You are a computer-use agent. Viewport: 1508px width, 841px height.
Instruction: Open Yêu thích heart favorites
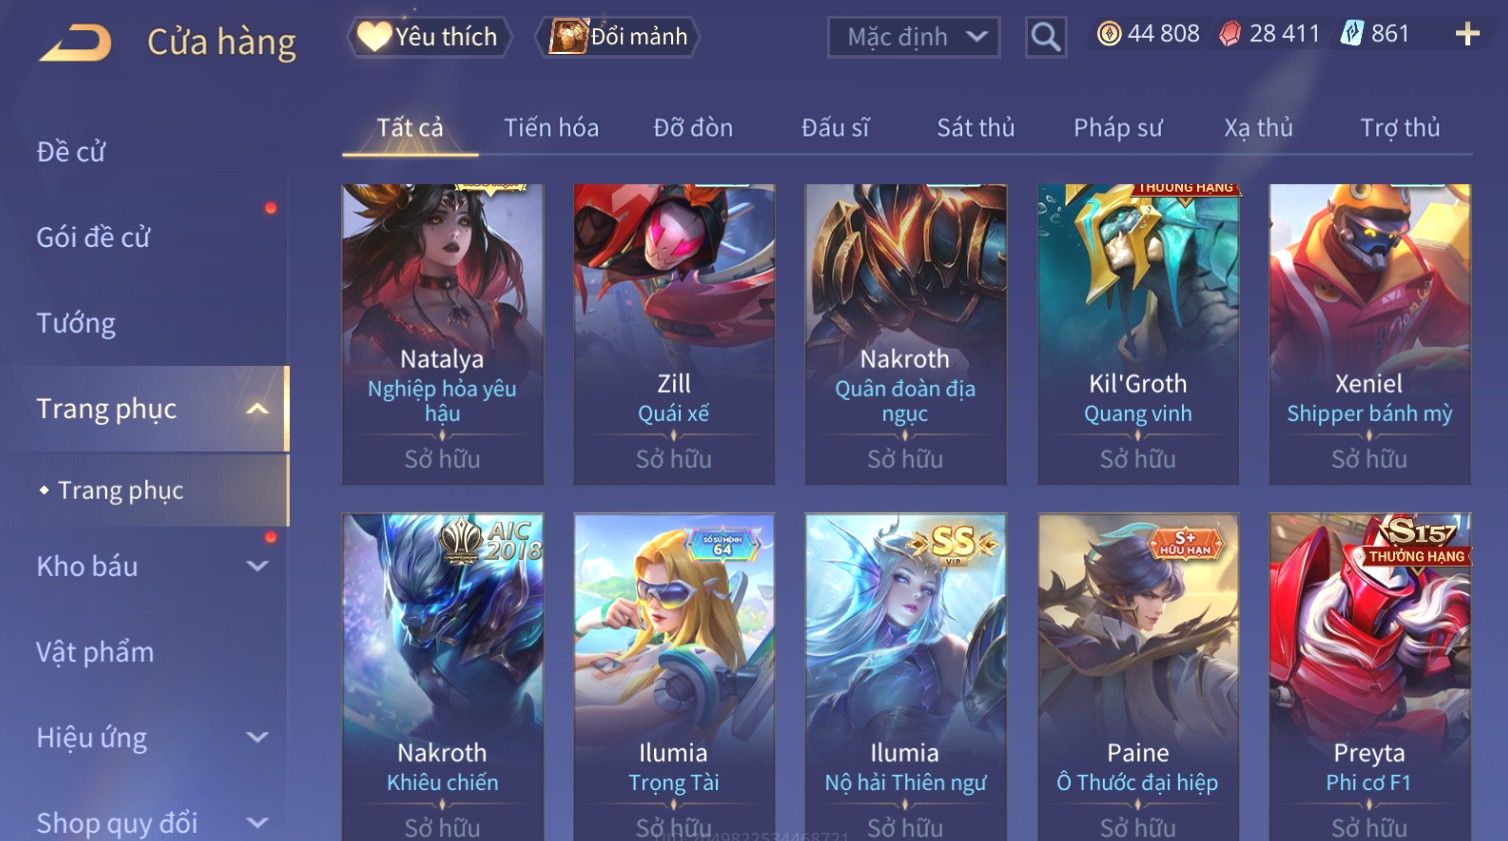(429, 37)
